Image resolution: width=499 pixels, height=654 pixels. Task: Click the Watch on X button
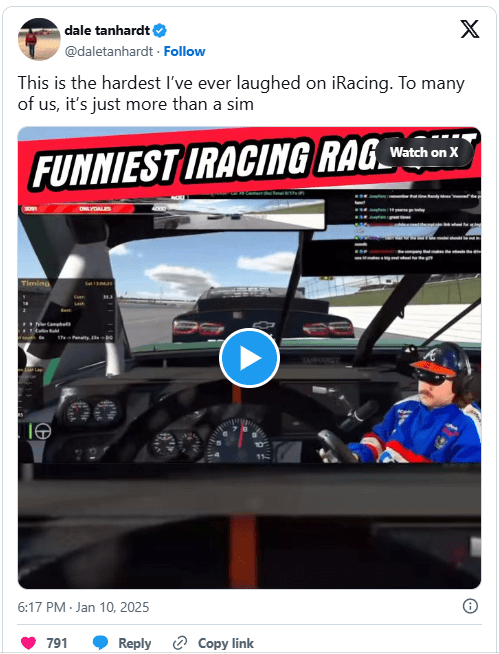(x=424, y=153)
